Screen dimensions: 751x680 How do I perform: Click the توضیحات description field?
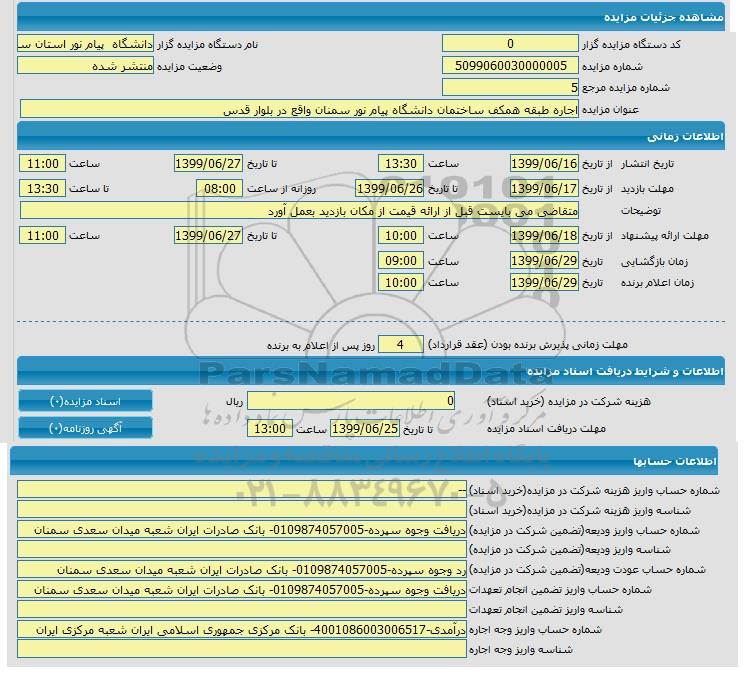point(299,211)
